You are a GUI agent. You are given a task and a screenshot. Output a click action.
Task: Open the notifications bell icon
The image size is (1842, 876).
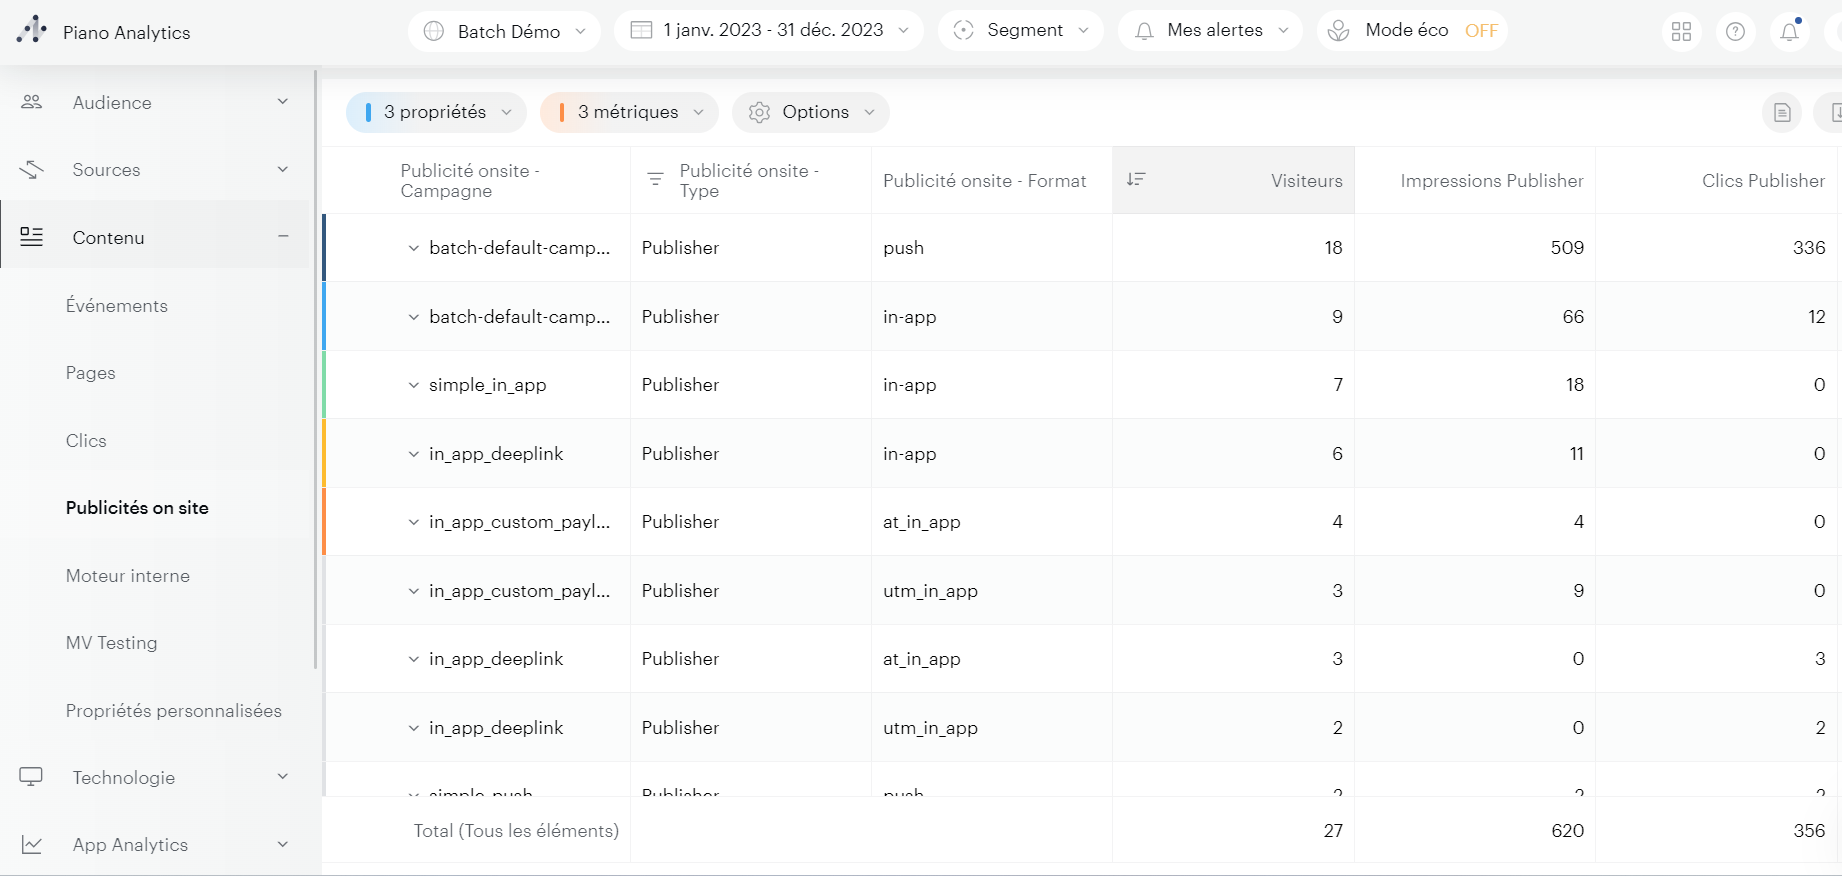[1790, 32]
